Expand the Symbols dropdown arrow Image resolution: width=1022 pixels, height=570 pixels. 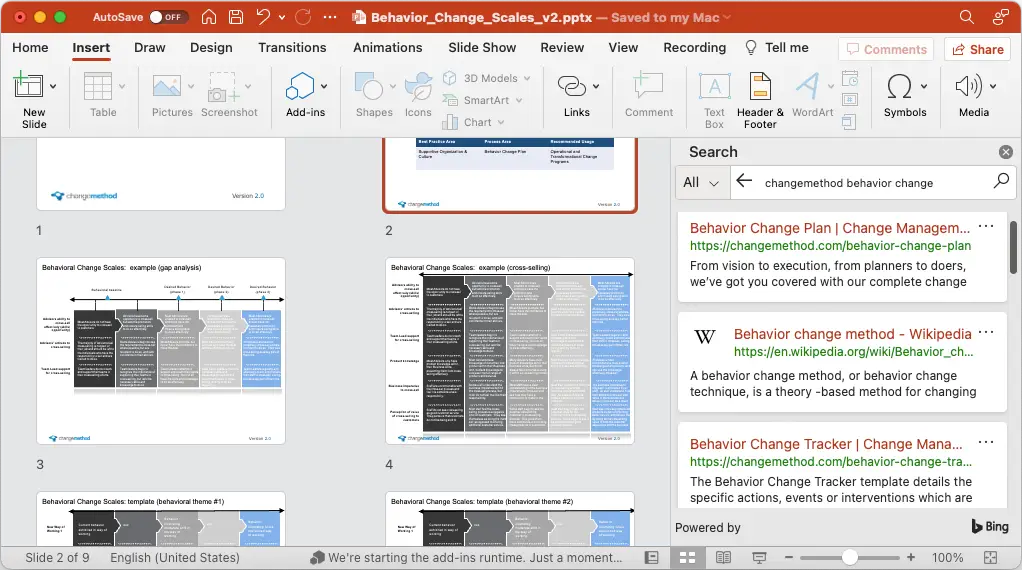coord(924,86)
